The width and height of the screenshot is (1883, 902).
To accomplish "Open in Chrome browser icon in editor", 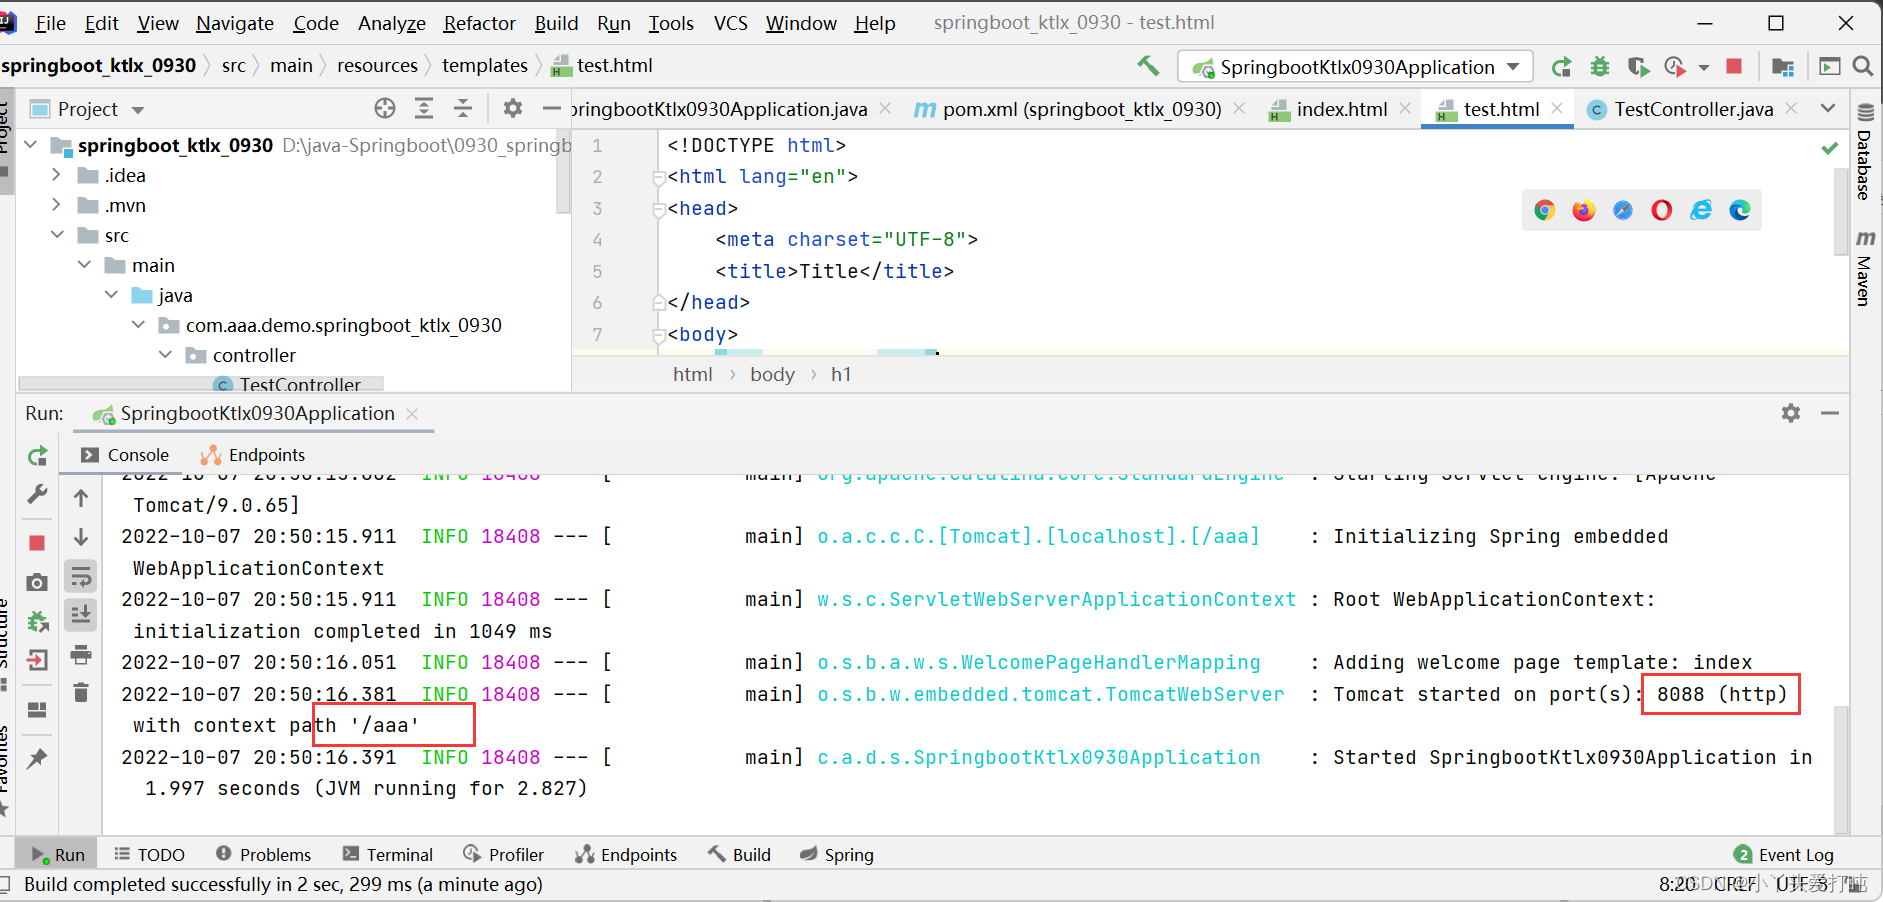I will [1545, 210].
